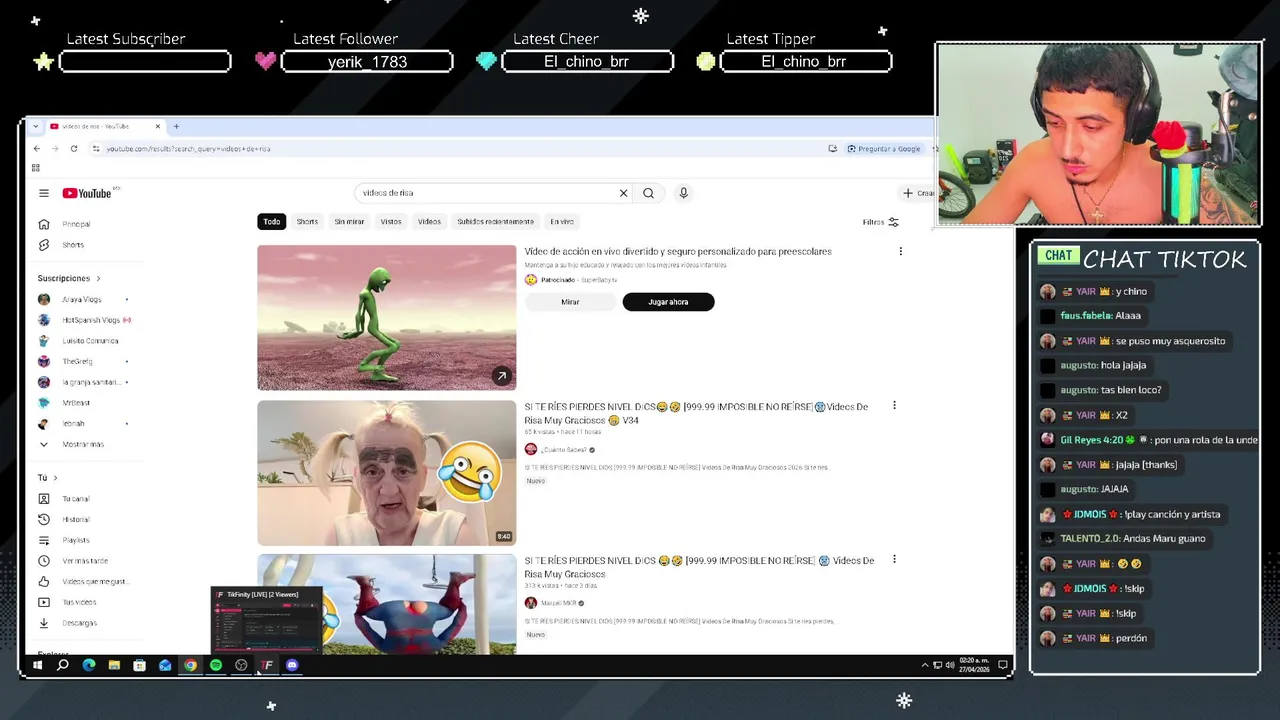
Task: Open more options for sponsored video
Action: [x=900, y=252]
